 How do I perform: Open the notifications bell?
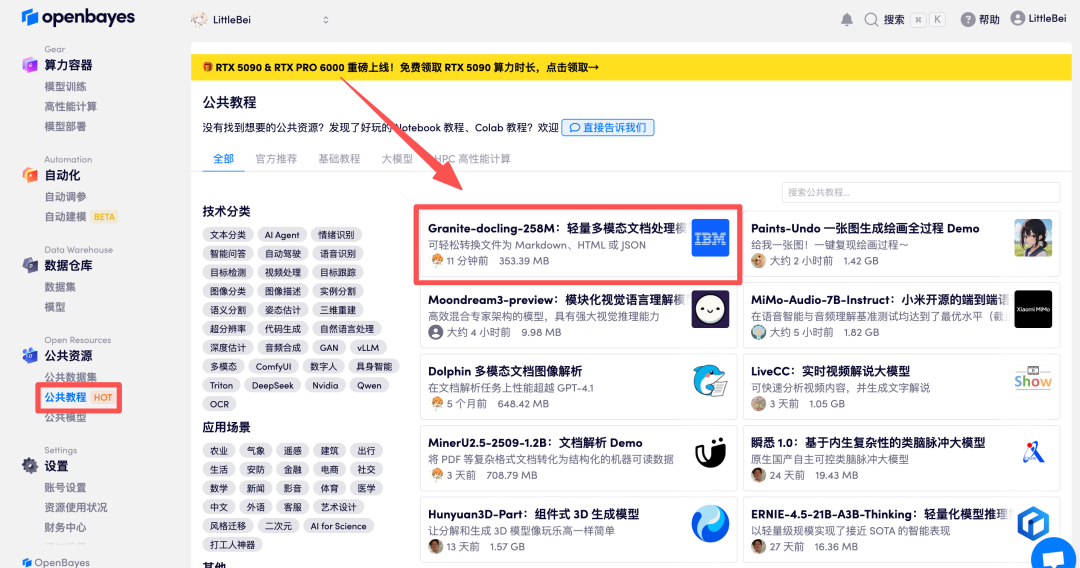pyautogui.click(x=847, y=20)
